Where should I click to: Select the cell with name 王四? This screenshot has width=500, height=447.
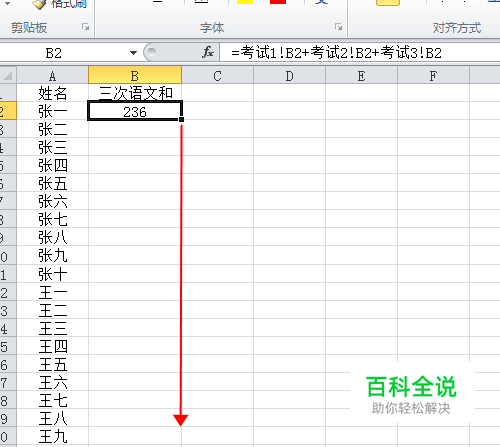pyautogui.click(x=52, y=346)
